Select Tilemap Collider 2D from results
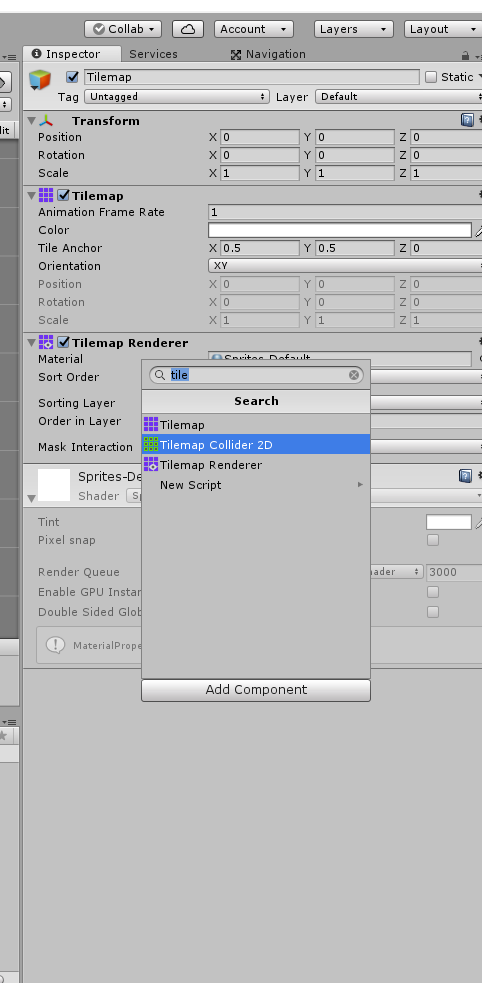Viewport: 482px width, 983px height. 256,444
